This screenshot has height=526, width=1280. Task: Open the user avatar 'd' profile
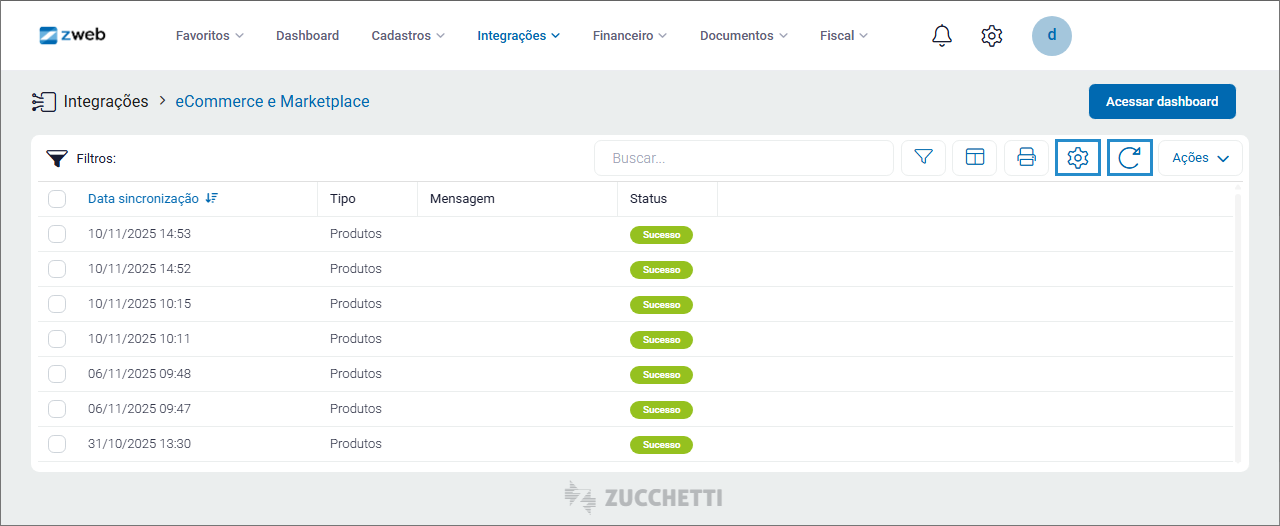[1051, 36]
